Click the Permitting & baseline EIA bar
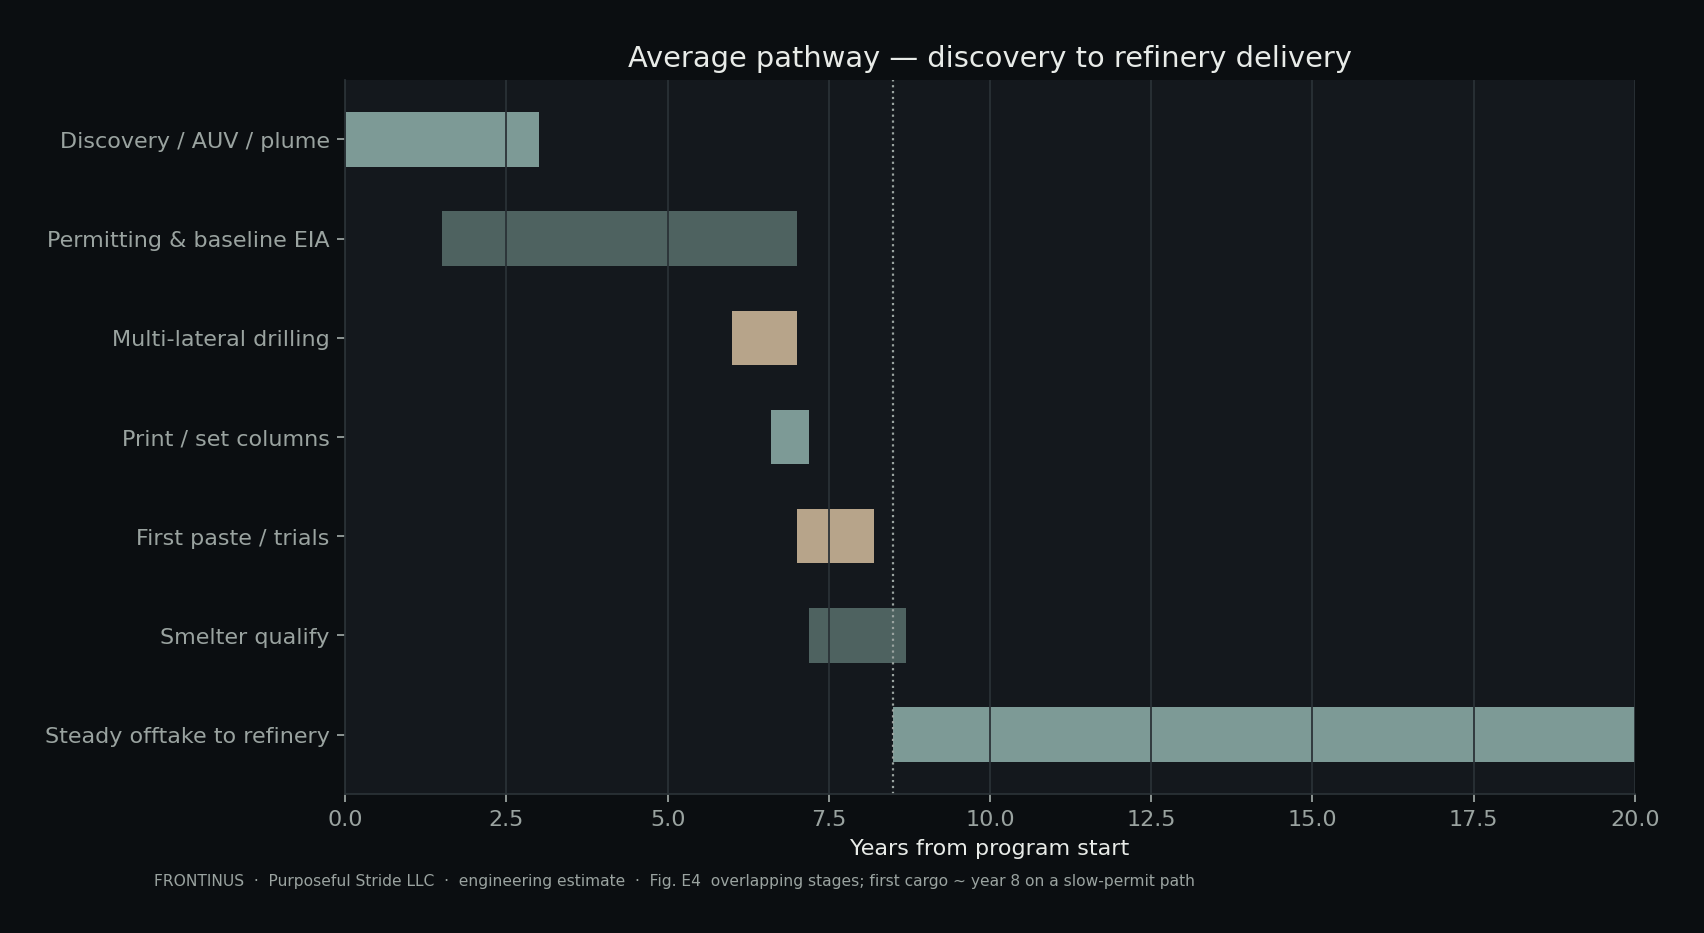Image resolution: width=1704 pixels, height=933 pixels. click(x=619, y=239)
